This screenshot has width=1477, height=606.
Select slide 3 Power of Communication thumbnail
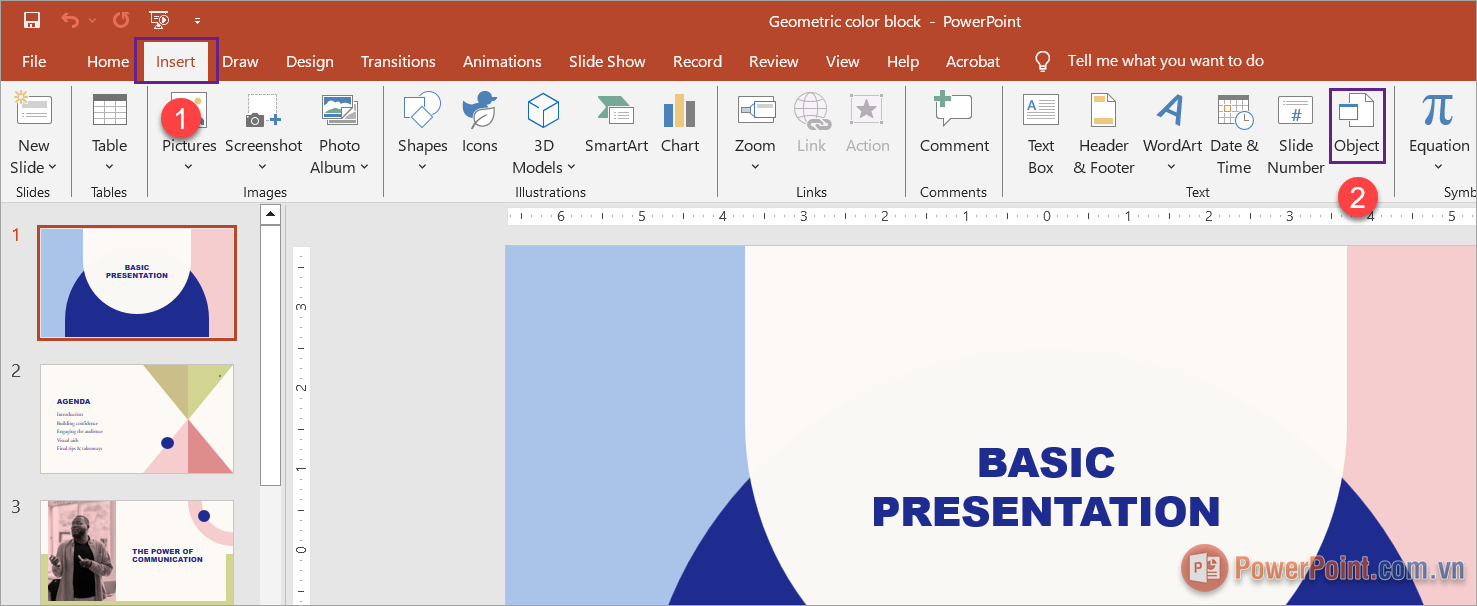[x=137, y=552]
